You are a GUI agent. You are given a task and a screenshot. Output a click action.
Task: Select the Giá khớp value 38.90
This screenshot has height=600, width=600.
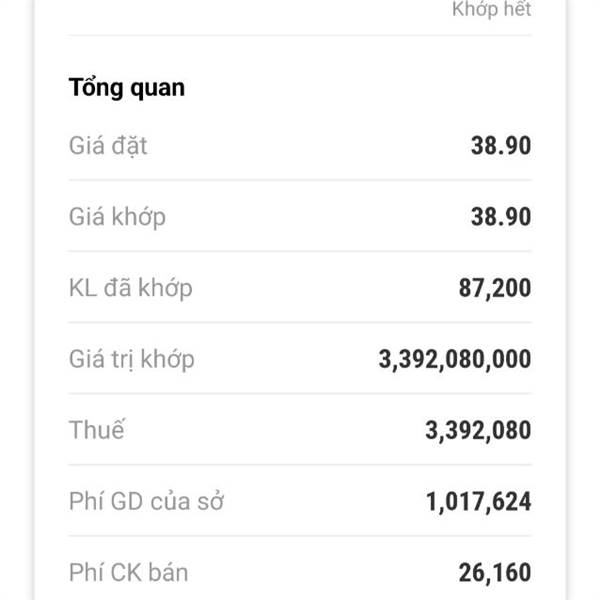(500, 216)
